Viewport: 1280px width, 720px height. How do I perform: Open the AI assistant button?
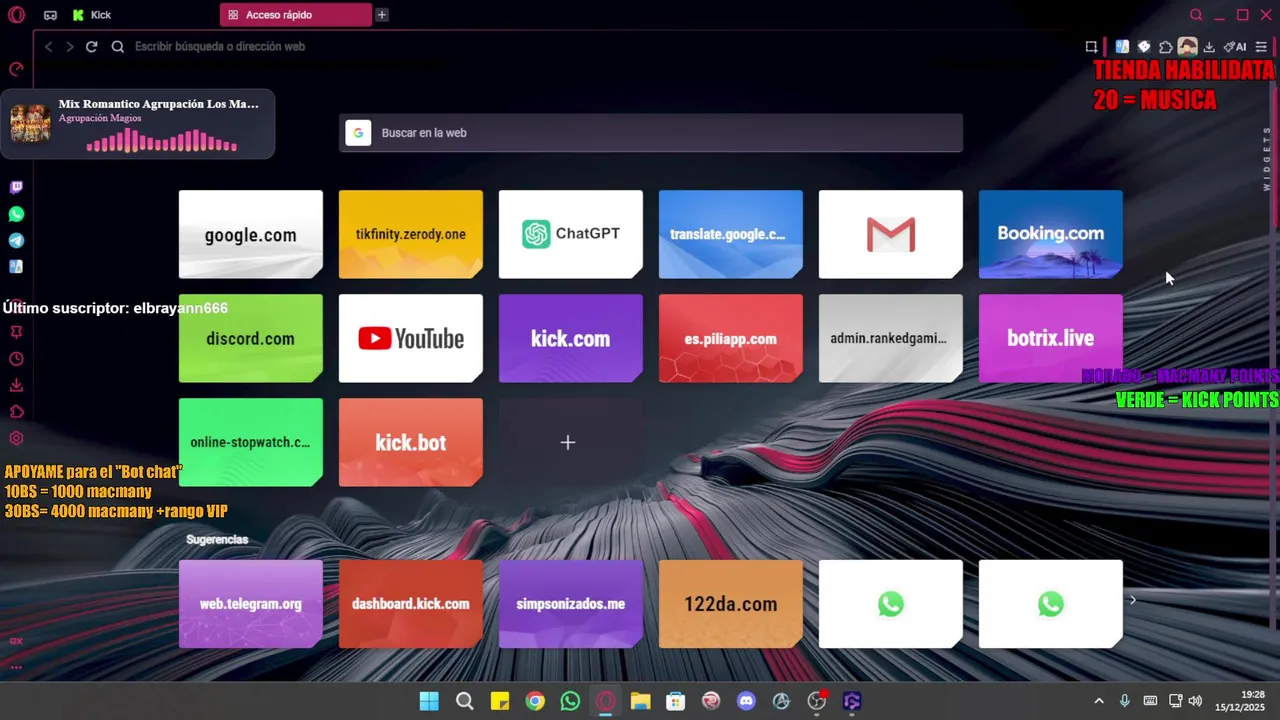pyautogui.click(x=1235, y=46)
